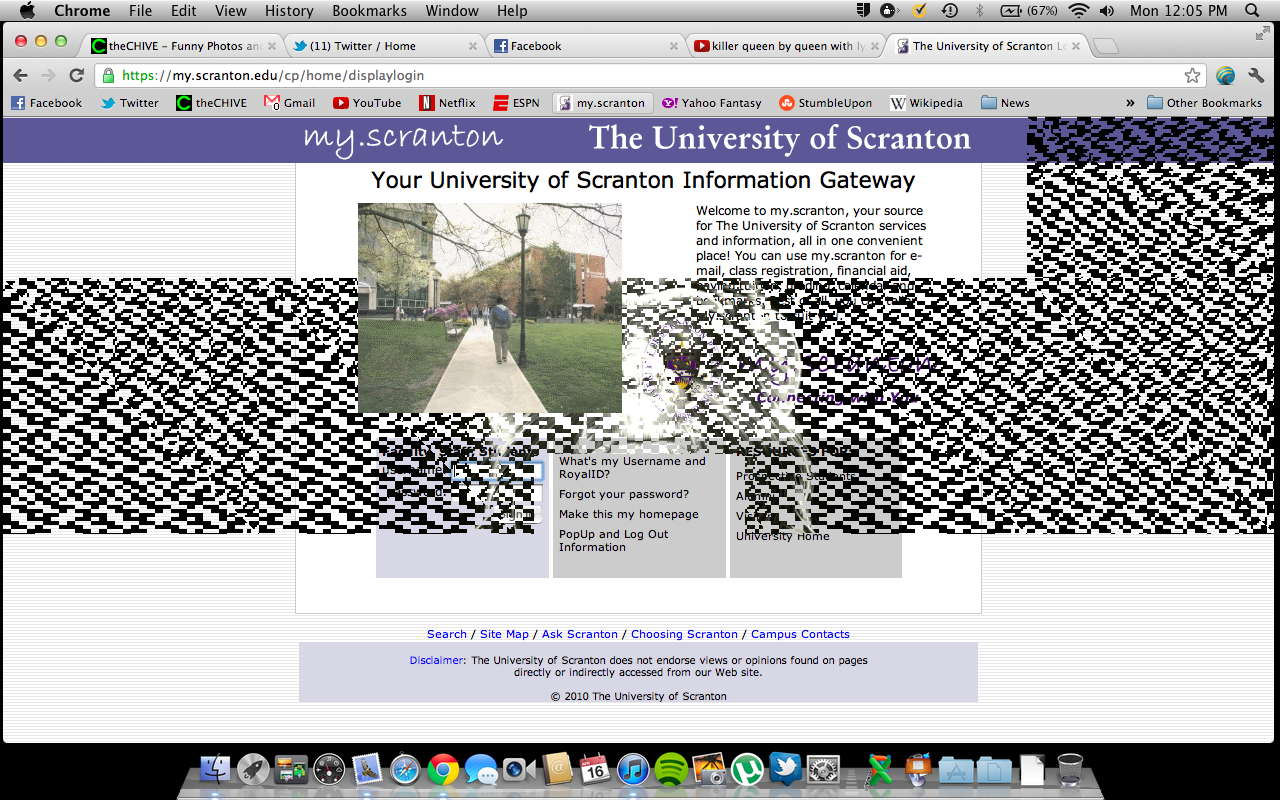The height and width of the screenshot is (800, 1280).
Task: Close the killer queen YouTube tab
Action: (x=876, y=46)
